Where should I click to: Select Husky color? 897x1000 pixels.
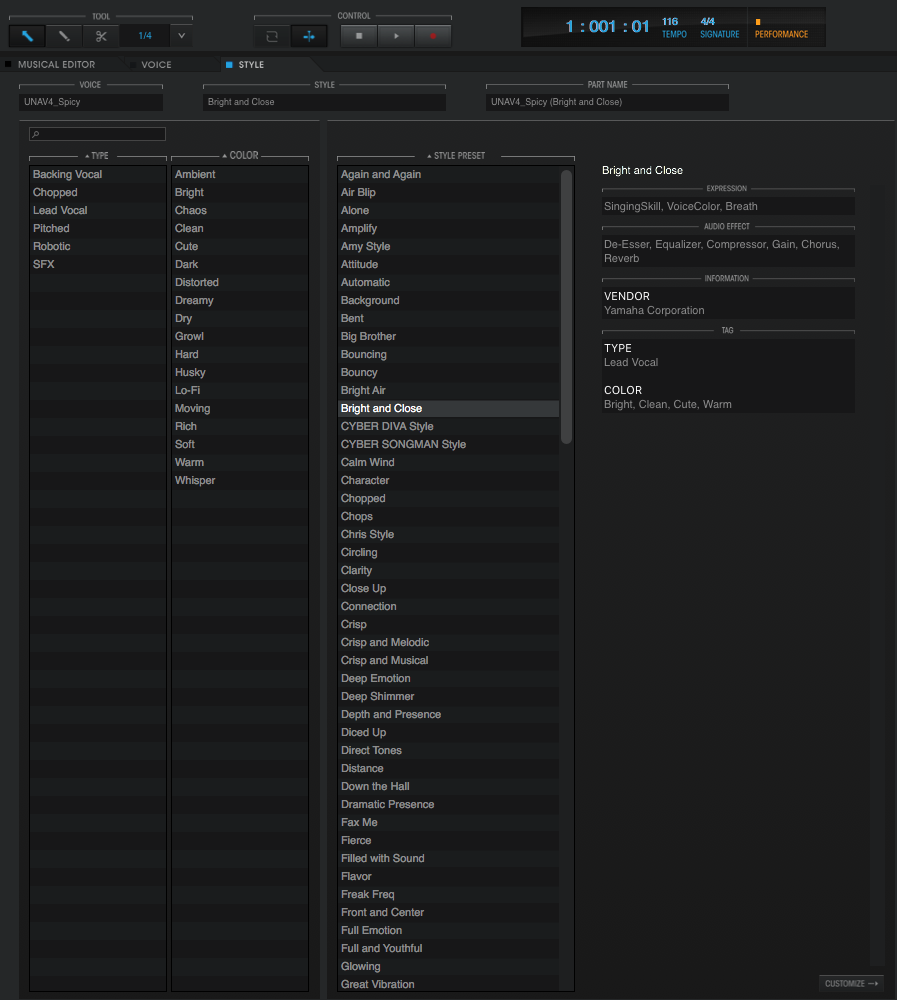point(240,372)
